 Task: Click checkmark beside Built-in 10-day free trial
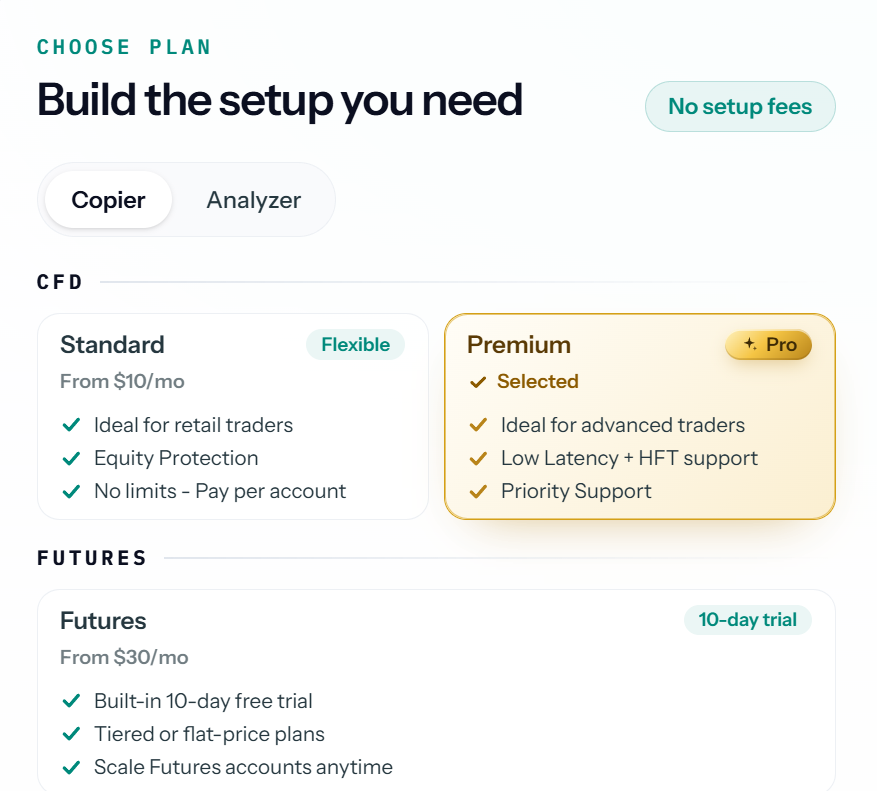click(71, 701)
